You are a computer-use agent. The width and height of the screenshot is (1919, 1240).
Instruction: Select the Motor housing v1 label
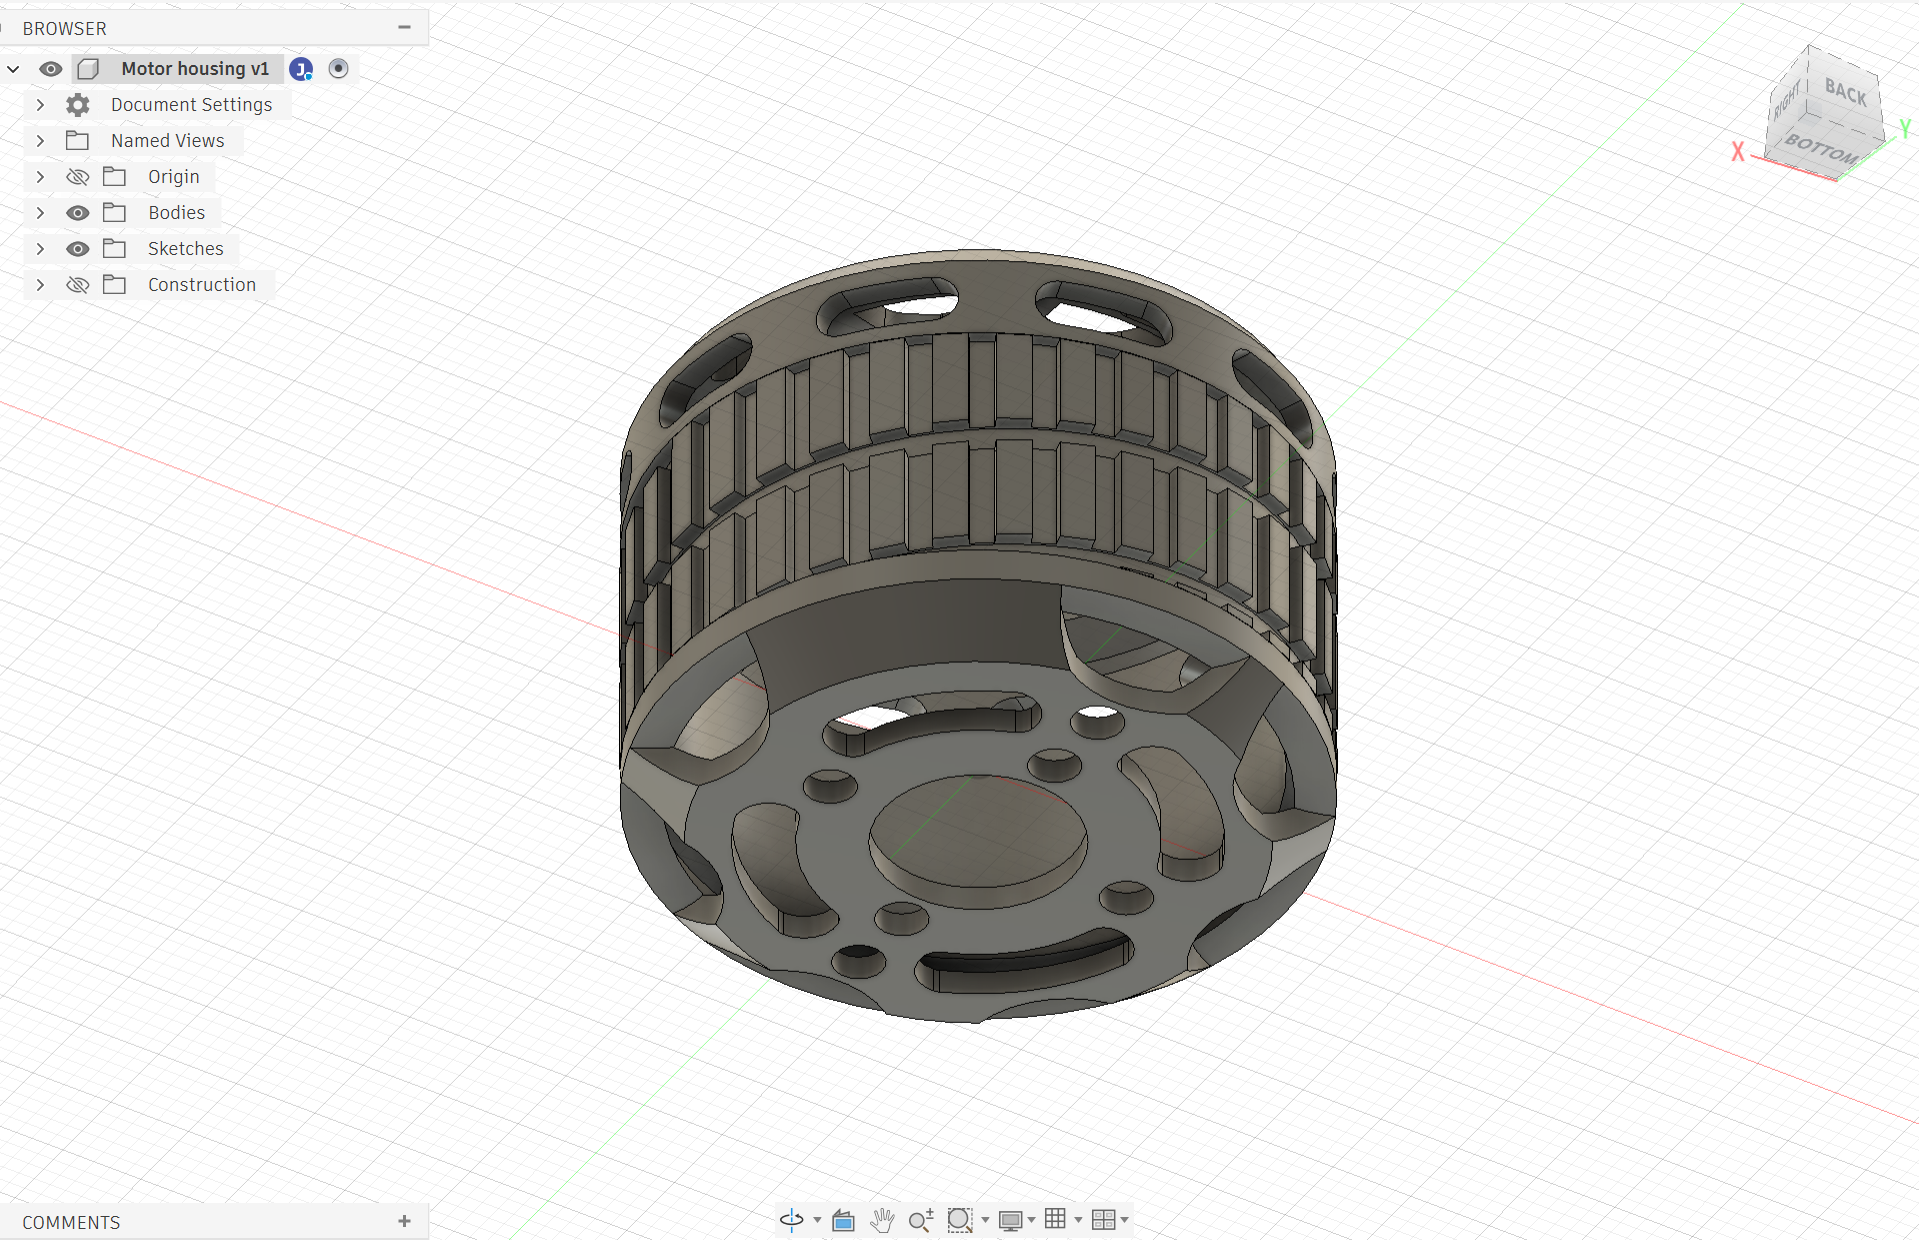(x=195, y=69)
